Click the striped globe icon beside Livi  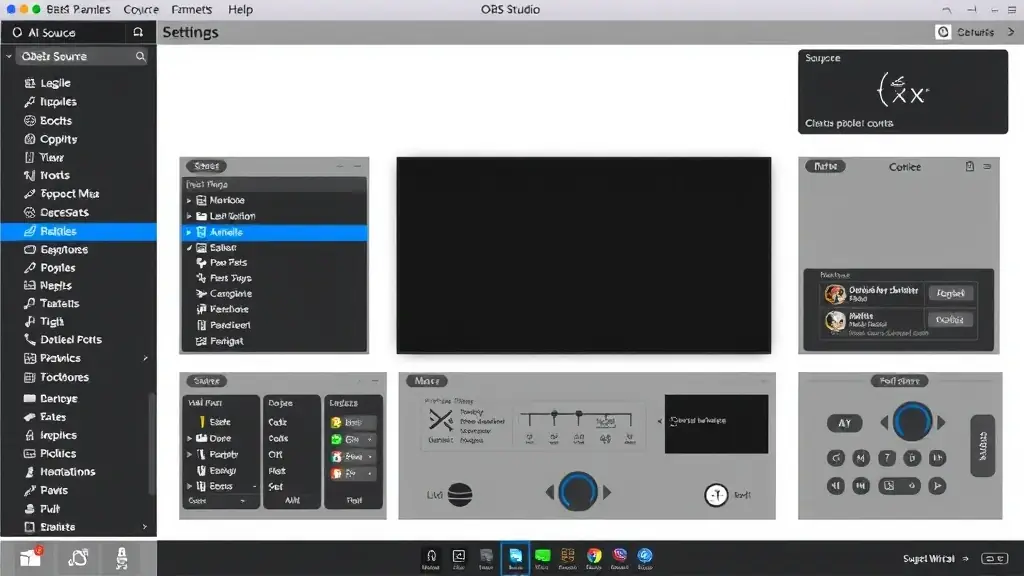point(460,494)
